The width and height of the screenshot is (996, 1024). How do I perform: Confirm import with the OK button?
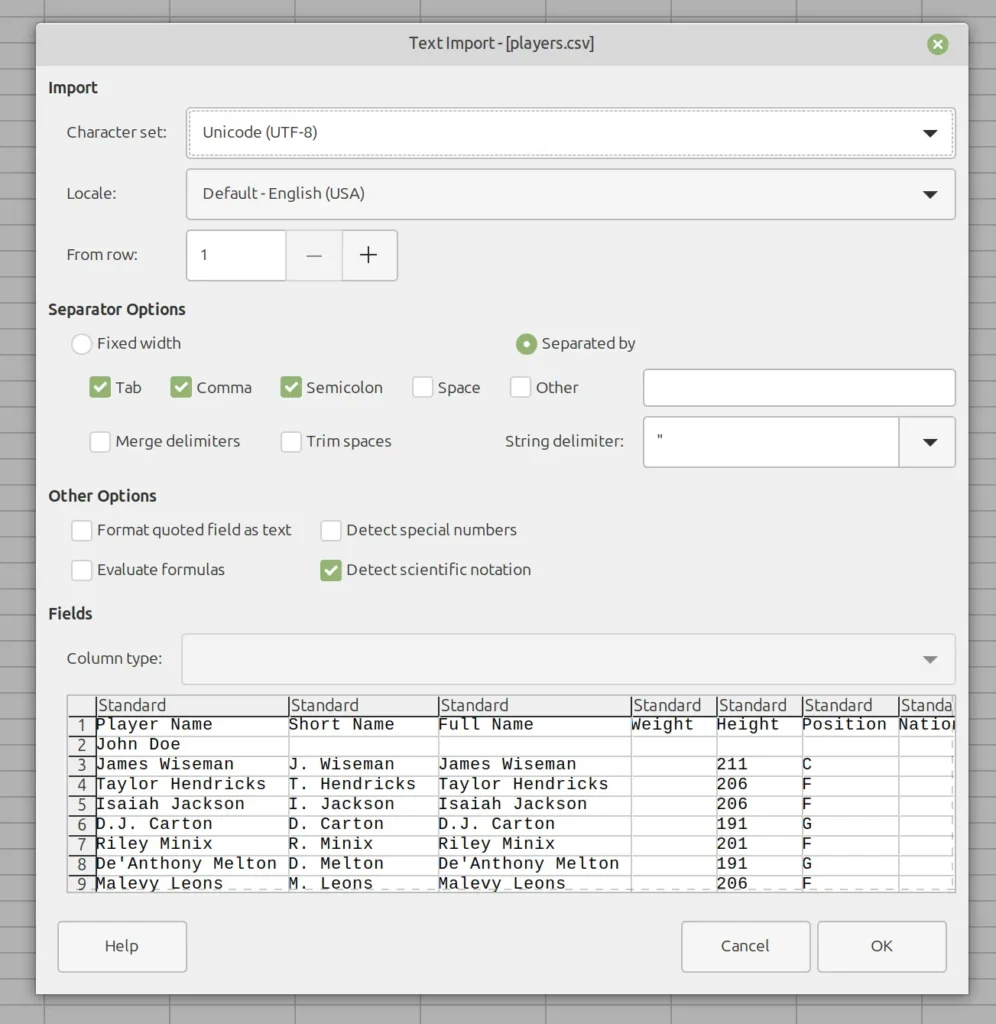[x=882, y=946]
